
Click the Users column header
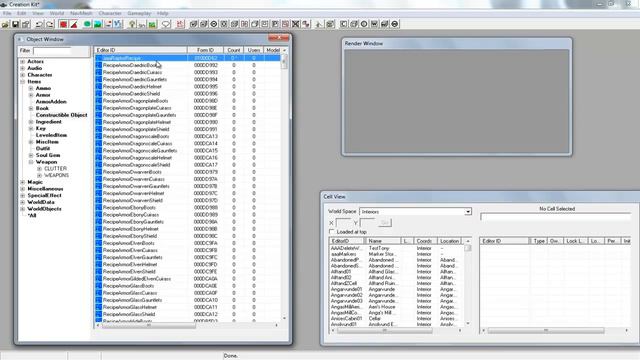tap(254, 50)
